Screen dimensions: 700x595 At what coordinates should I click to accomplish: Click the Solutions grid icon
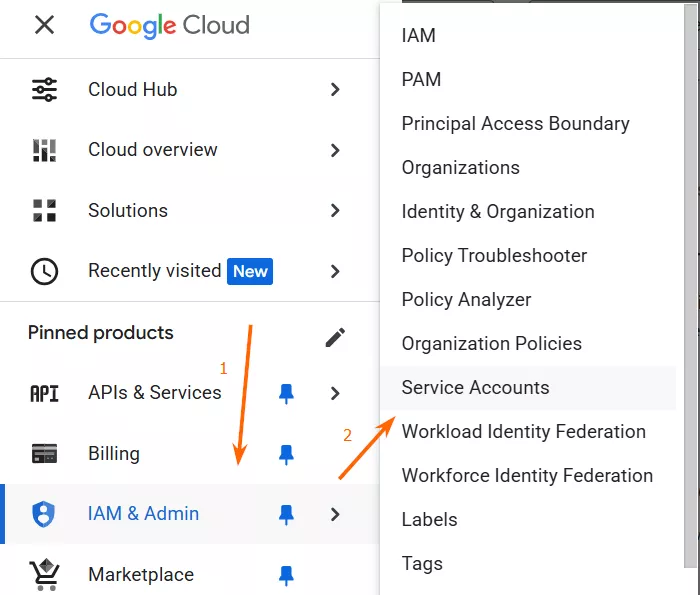[x=44, y=211]
